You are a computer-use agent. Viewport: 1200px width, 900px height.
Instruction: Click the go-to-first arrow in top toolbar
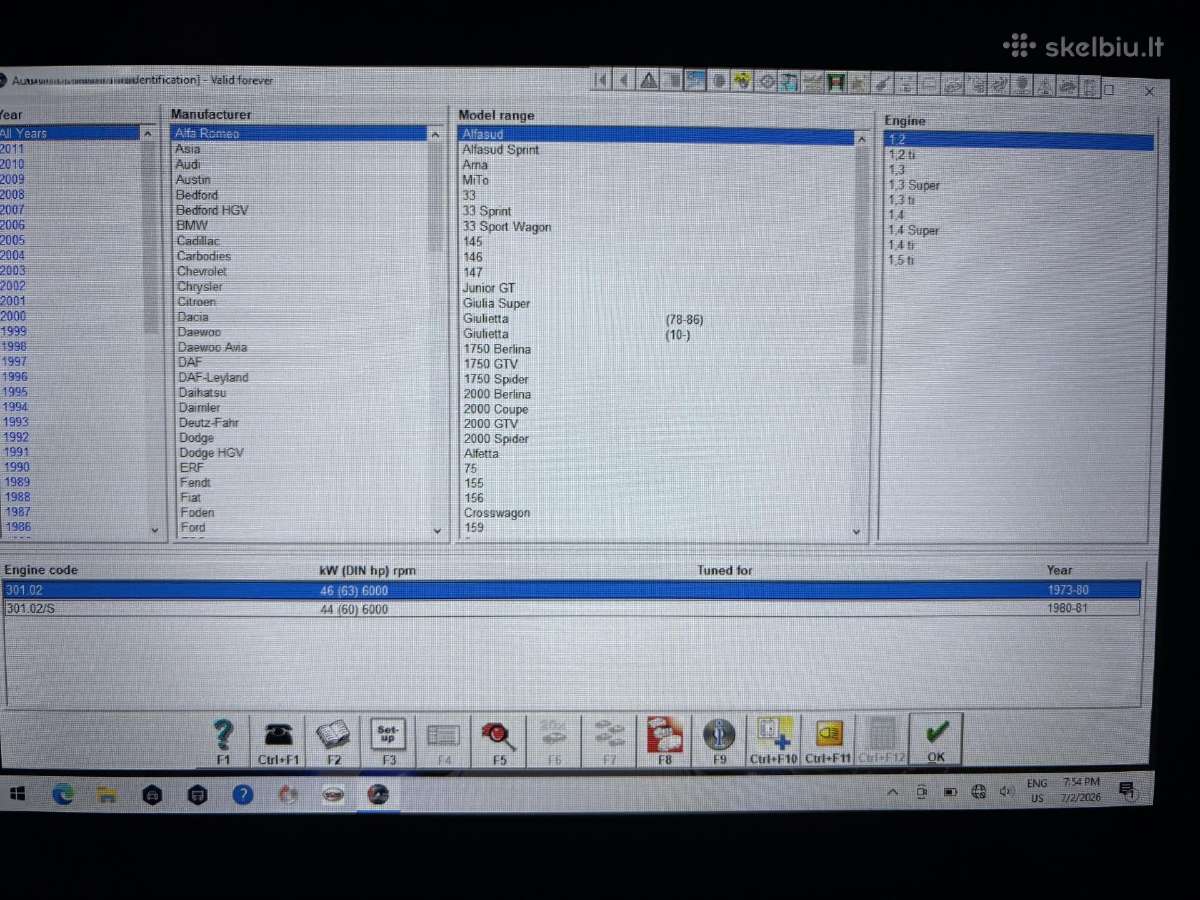[x=602, y=80]
